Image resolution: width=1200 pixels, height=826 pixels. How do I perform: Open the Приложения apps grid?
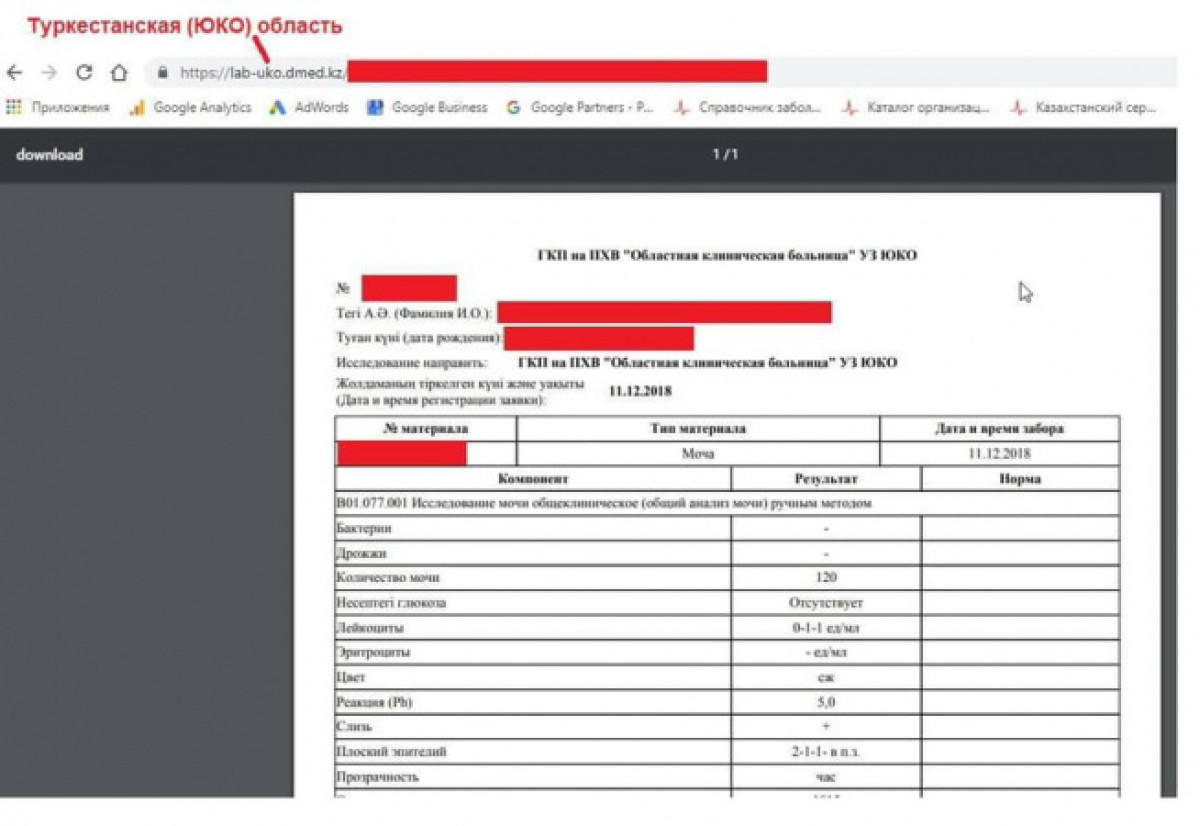click(x=58, y=108)
